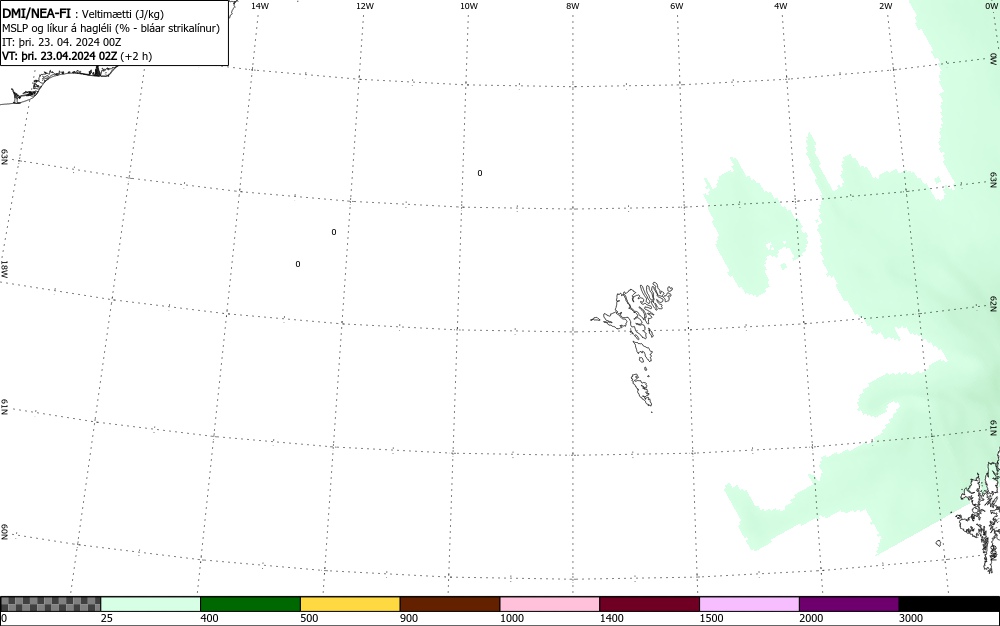Click the pink 1000–1400 legend swatch
The height and width of the screenshot is (626, 1000).
[550, 604]
